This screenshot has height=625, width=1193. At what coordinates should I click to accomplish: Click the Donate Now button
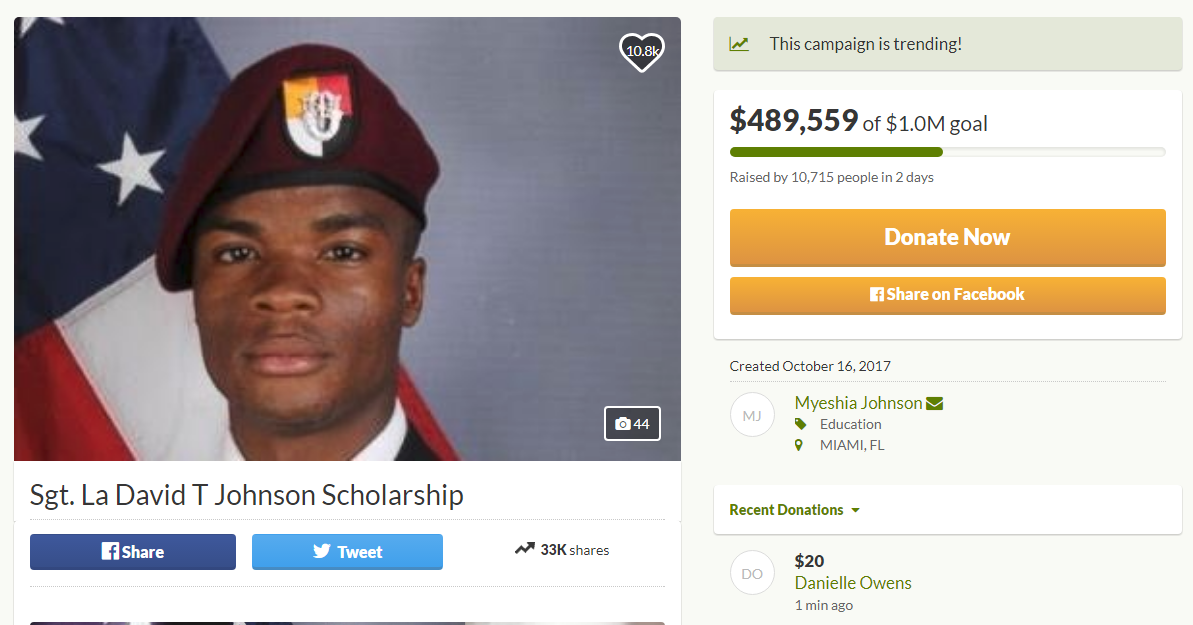946,237
